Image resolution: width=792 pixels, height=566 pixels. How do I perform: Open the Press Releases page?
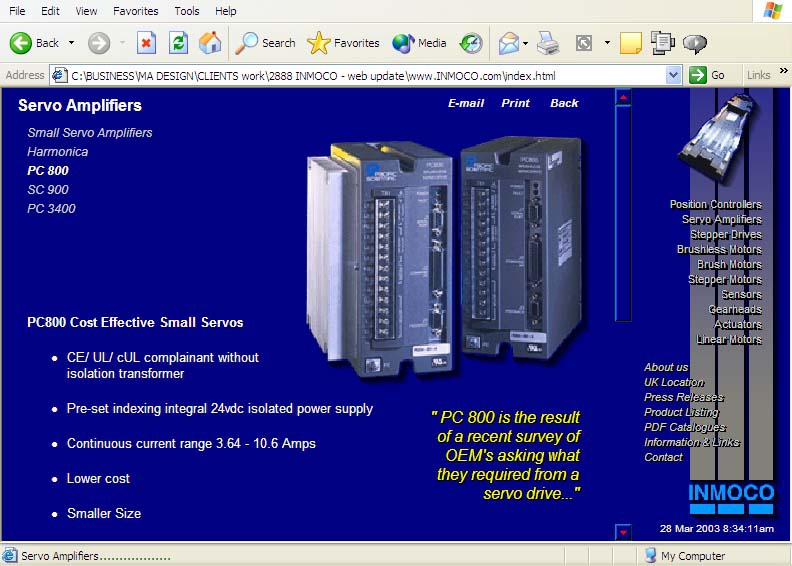pyautogui.click(x=683, y=397)
